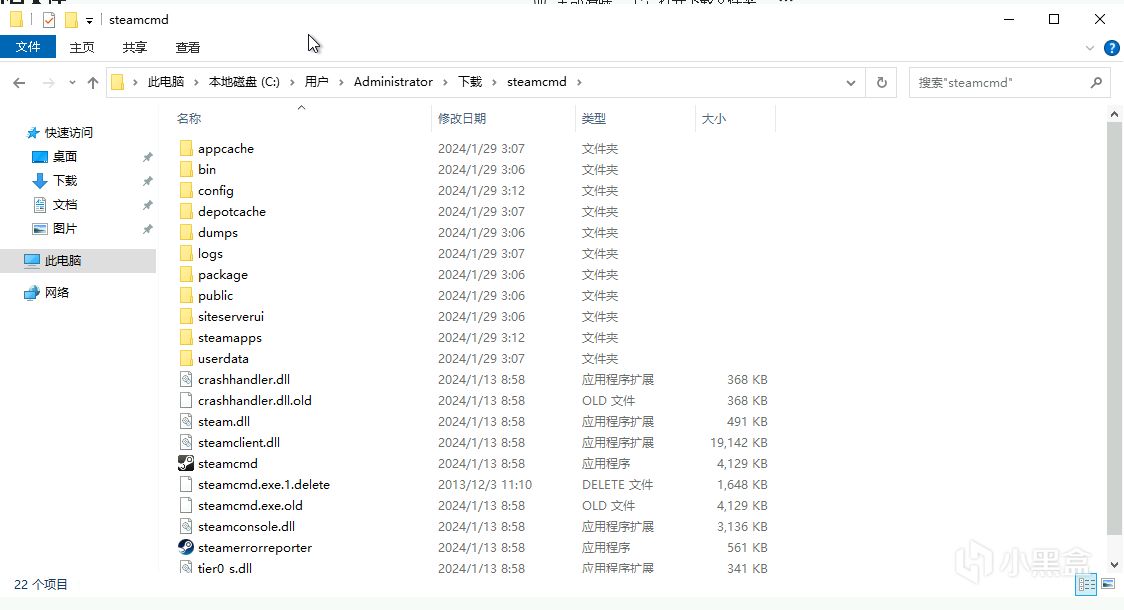Open 图片 in the navigation pane

pos(65,229)
